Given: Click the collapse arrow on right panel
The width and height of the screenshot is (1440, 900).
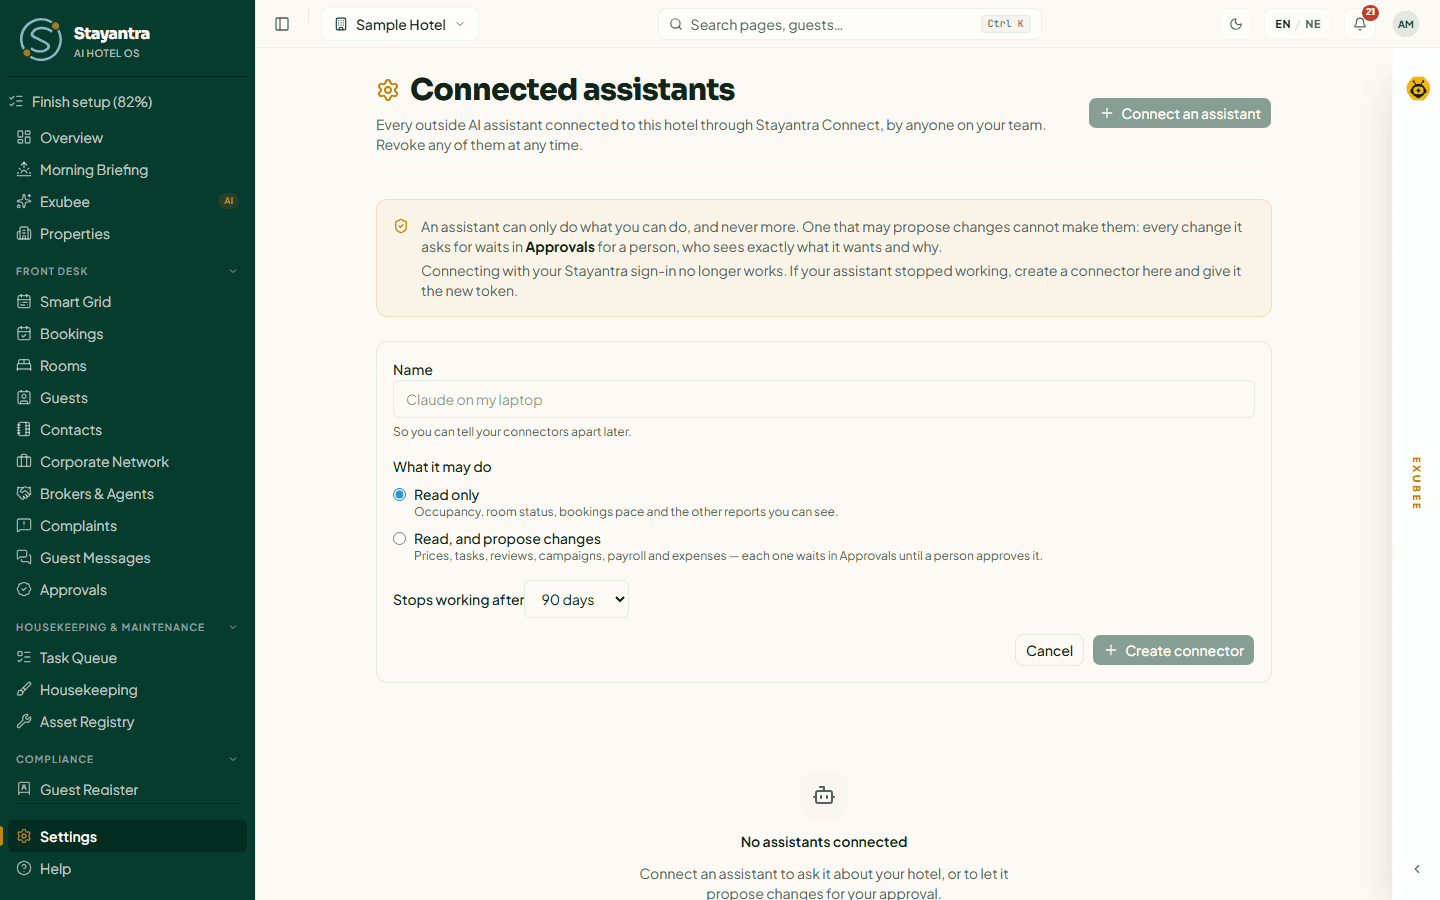Looking at the screenshot, I should [1417, 869].
